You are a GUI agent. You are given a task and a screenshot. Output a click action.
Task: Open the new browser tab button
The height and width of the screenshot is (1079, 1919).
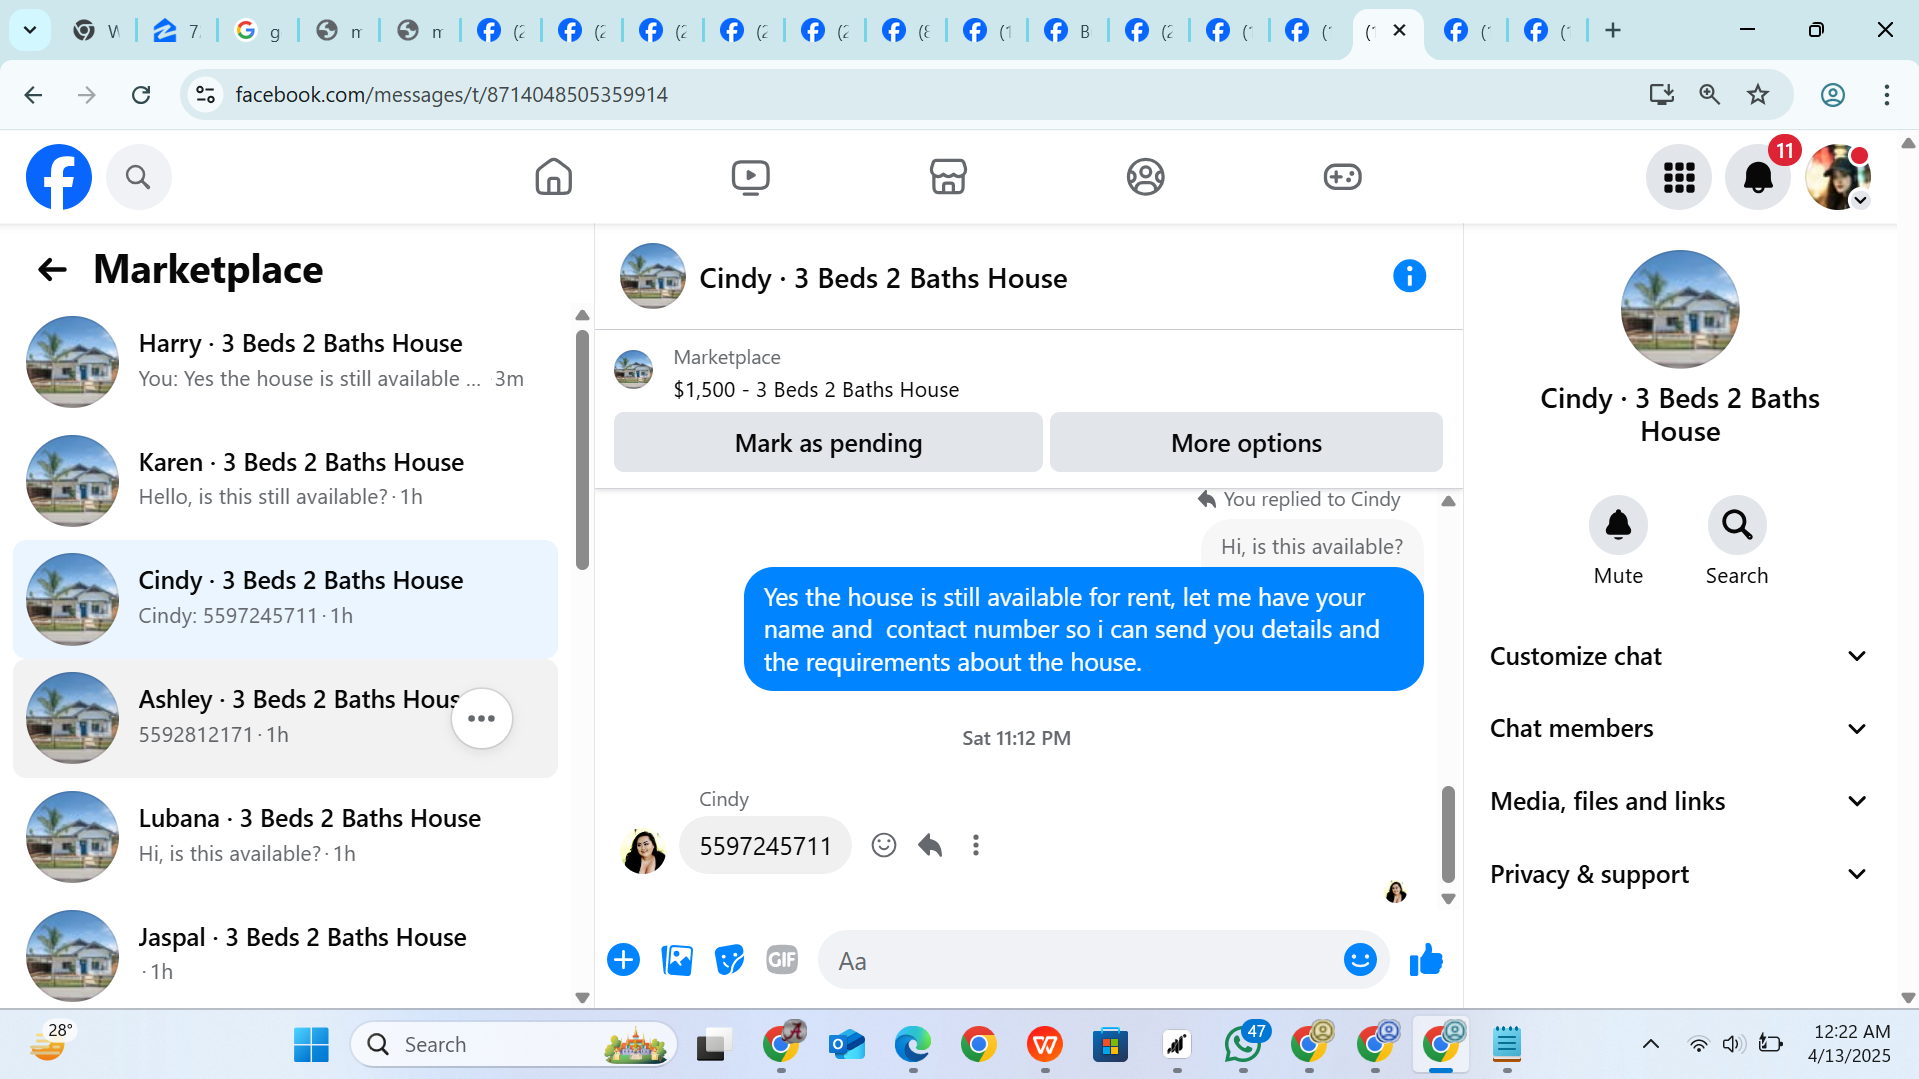1612,31
